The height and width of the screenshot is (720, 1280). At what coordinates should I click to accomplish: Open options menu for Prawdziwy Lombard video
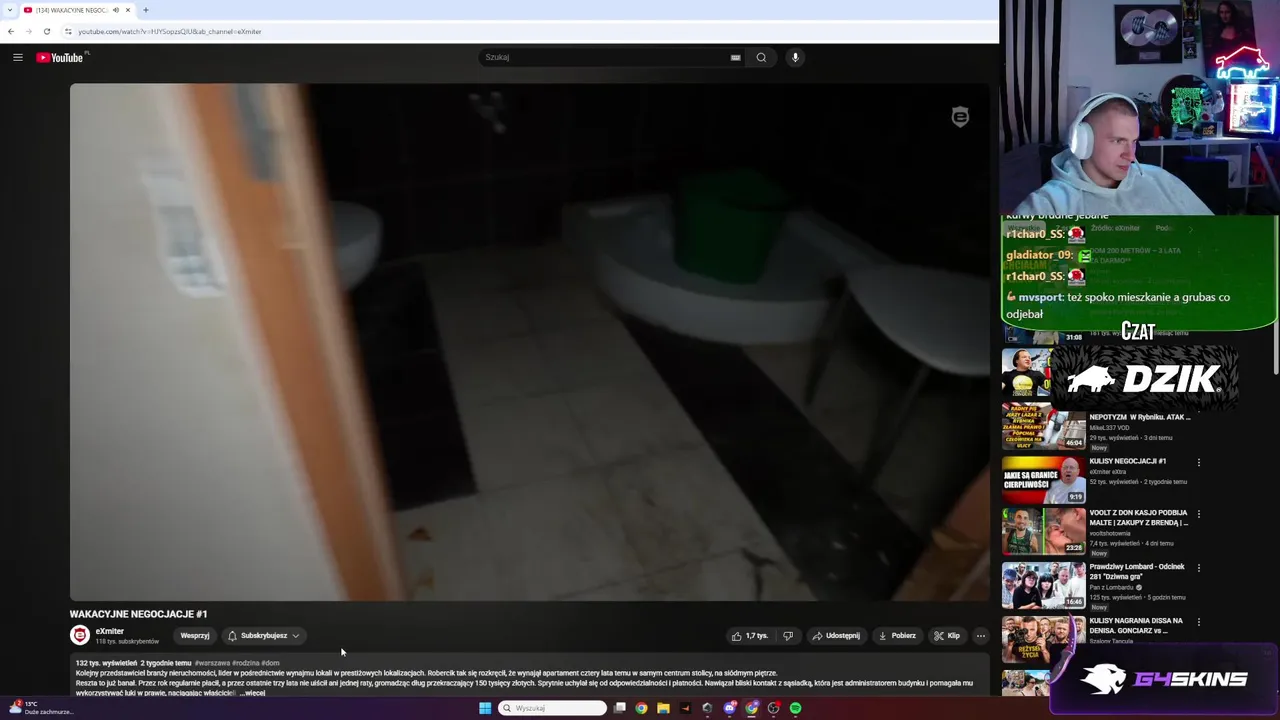coord(1199,568)
